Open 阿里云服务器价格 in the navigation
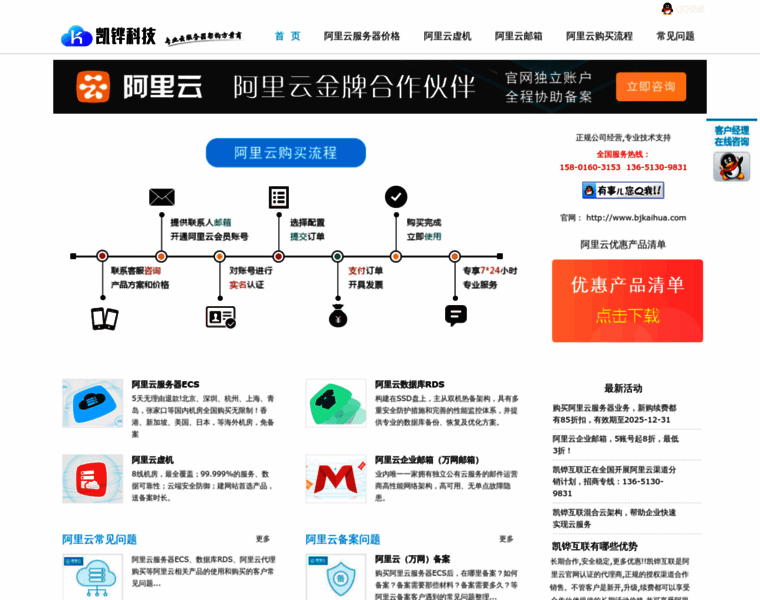The width and height of the screenshot is (760, 600). (x=362, y=36)
